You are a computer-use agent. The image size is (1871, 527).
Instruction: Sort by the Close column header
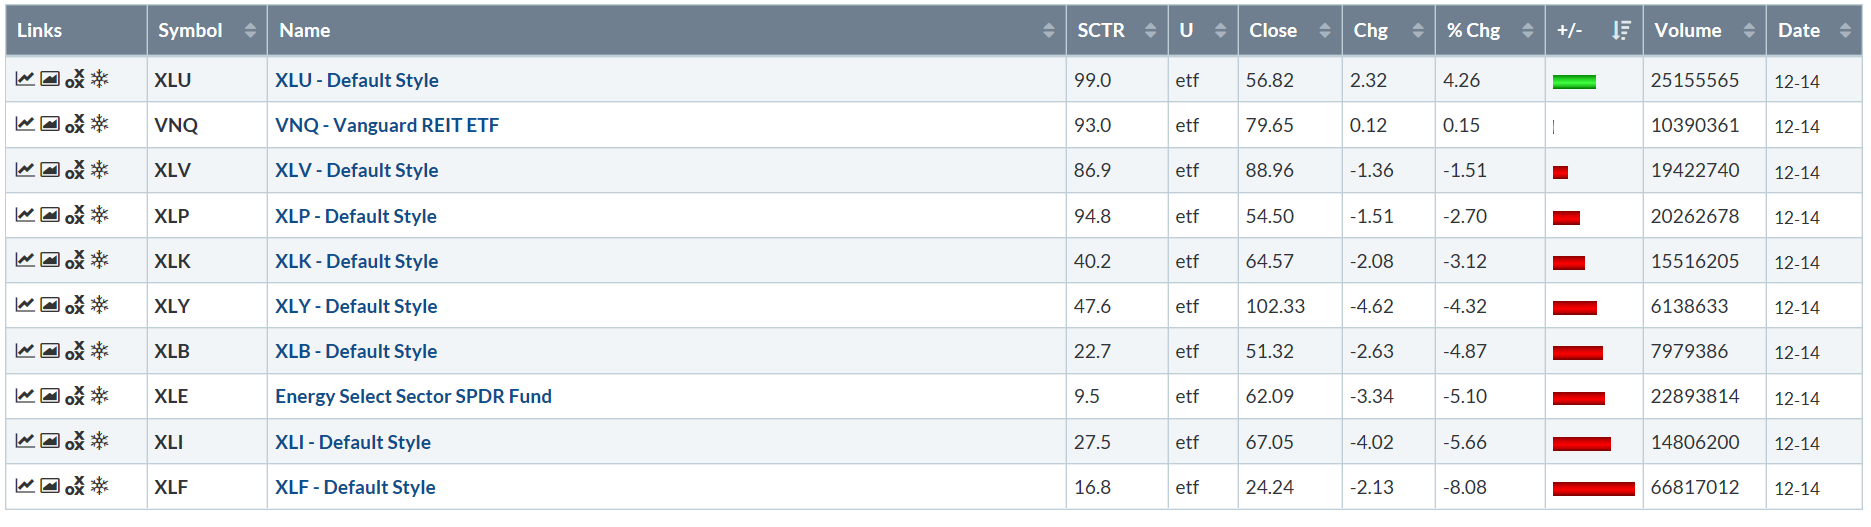[x=1290, y=30]
